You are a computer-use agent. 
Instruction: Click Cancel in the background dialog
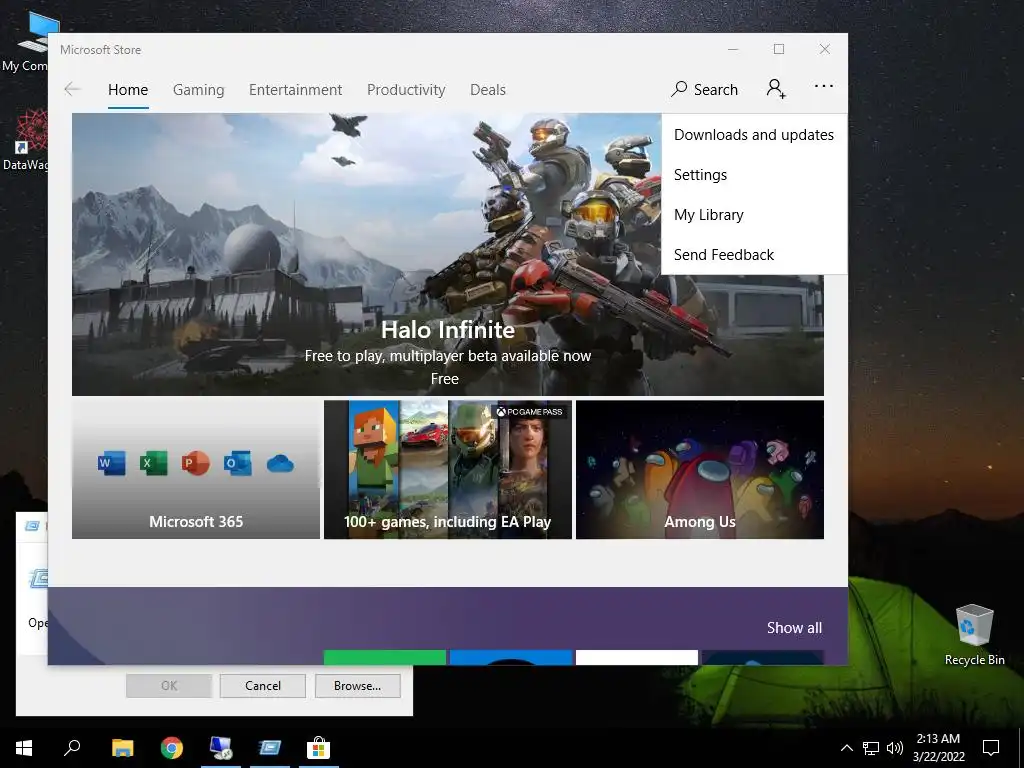click(263, 686)
